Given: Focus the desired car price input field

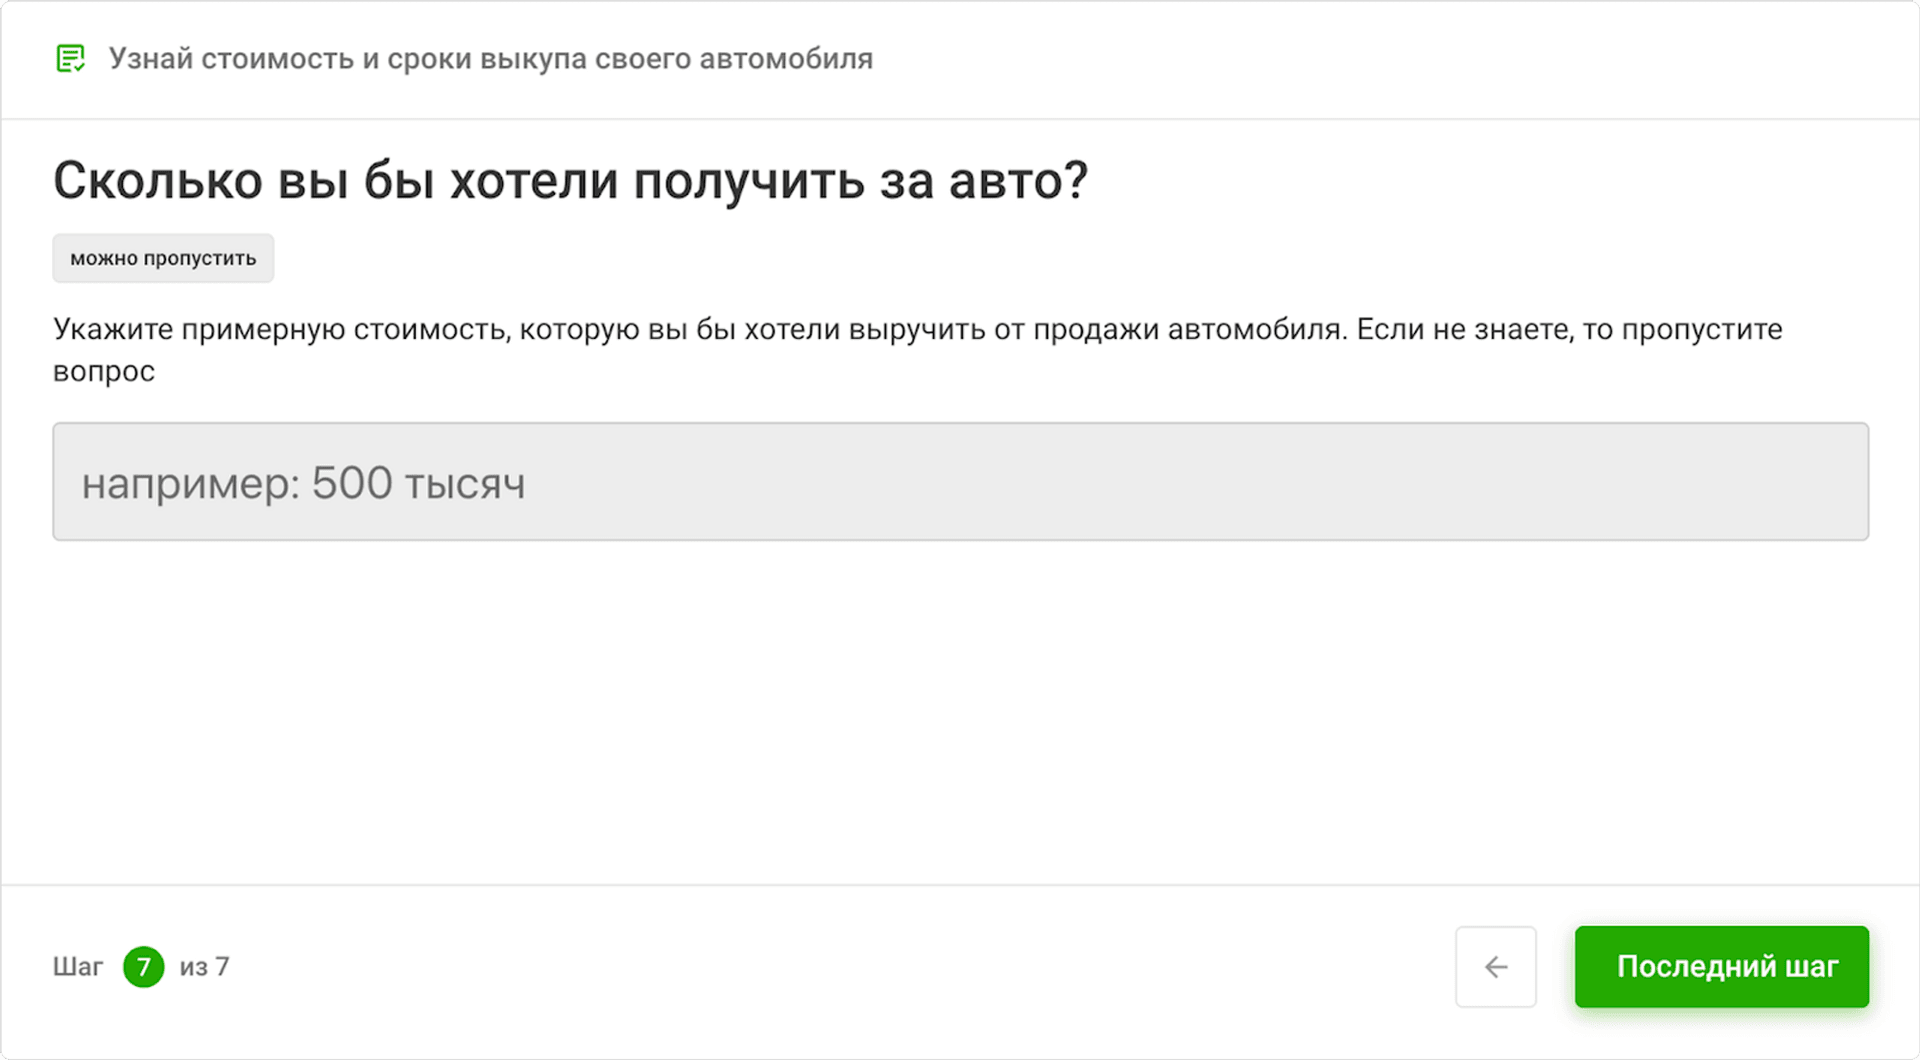Looking at the screenshot, I should 960,482.
